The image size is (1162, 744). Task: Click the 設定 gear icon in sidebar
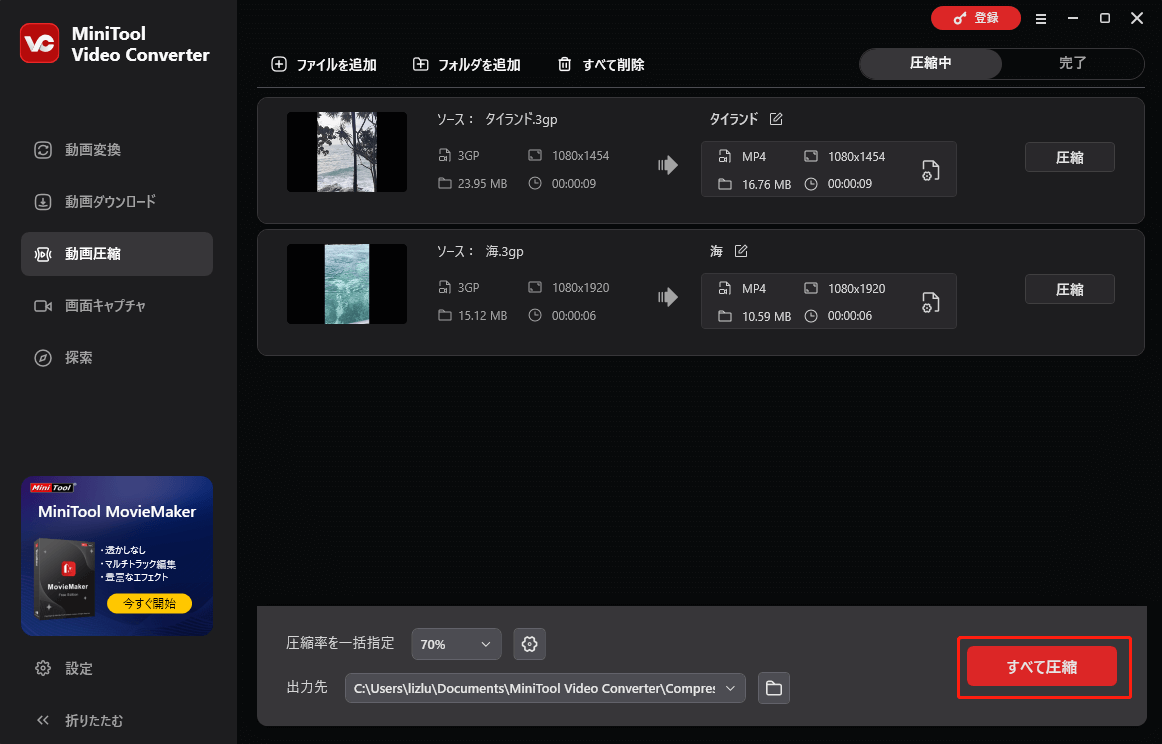[x=43, y=668]
